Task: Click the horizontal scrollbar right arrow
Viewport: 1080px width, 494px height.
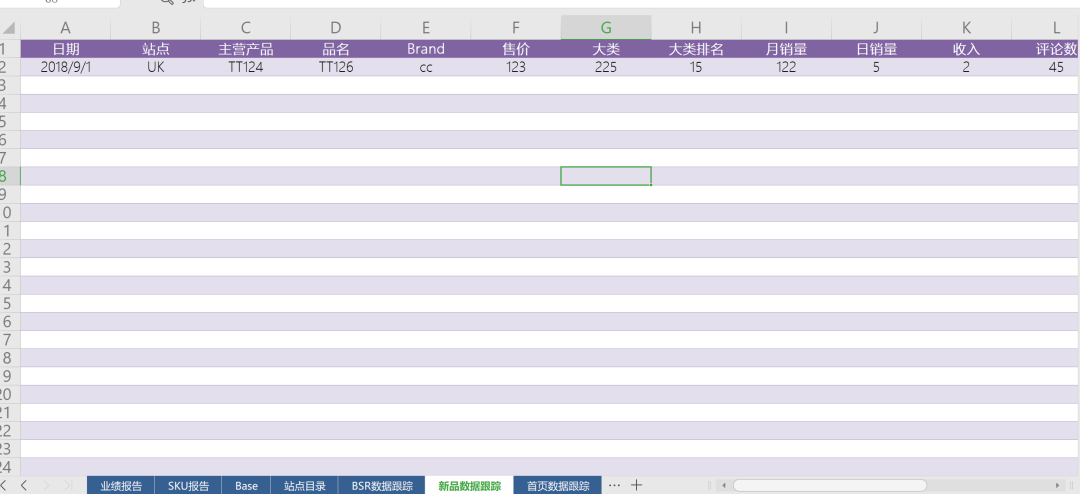Action: tap(1058, 486)
